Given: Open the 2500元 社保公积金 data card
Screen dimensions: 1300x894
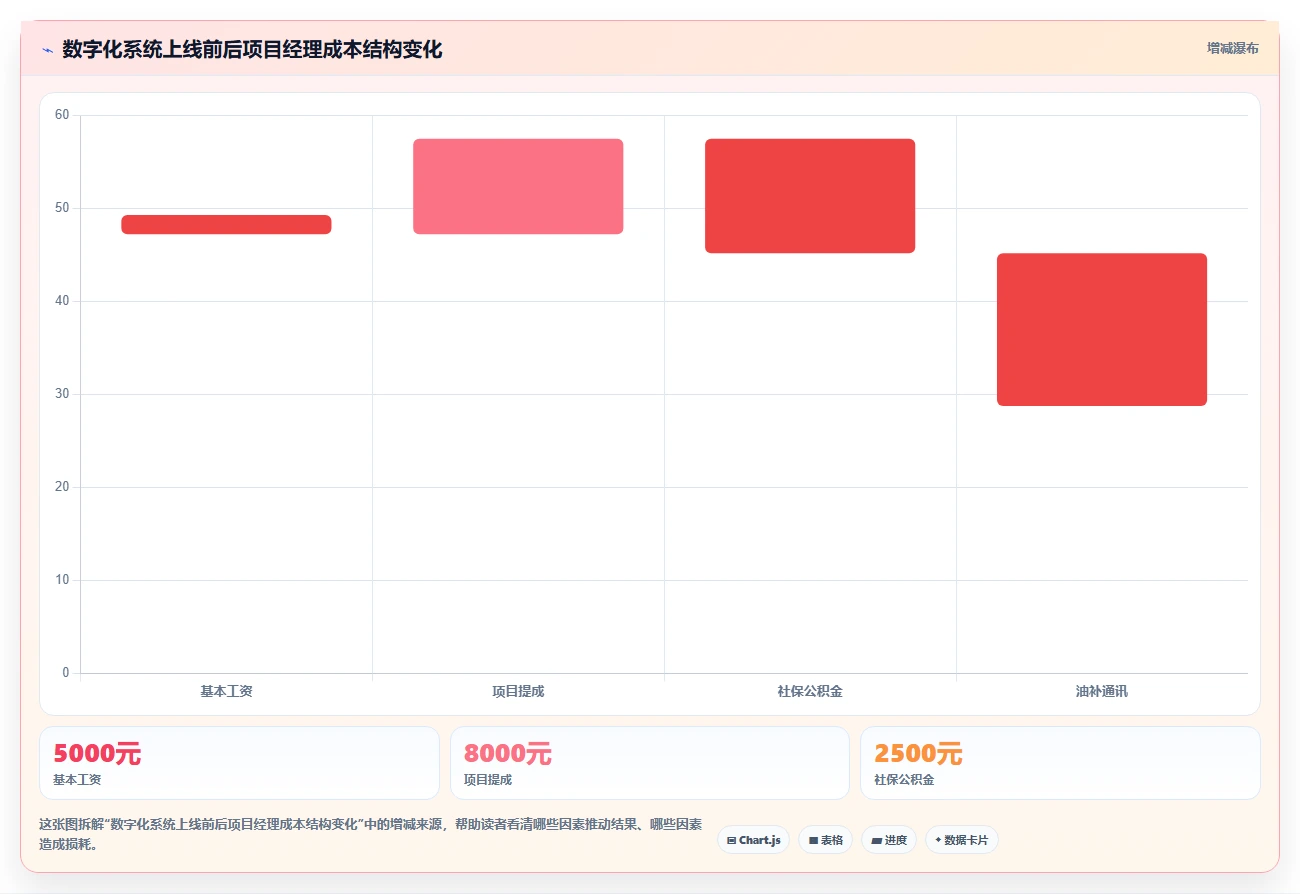Looking at the screenshot, I should [x=1060, y=763].
